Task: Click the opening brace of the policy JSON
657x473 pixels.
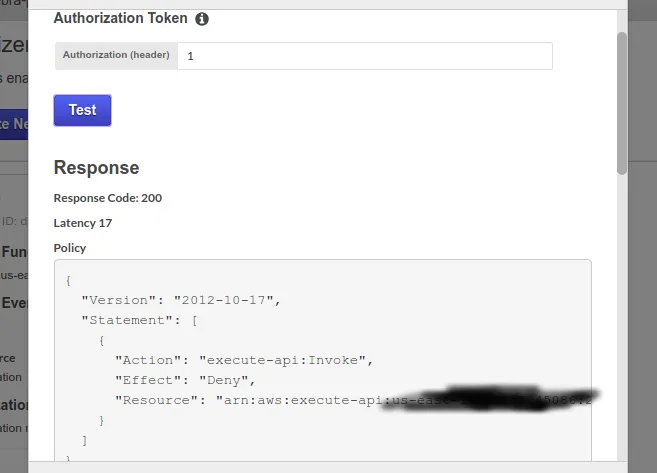Action: pyautogui.click(x=68, y=280)
